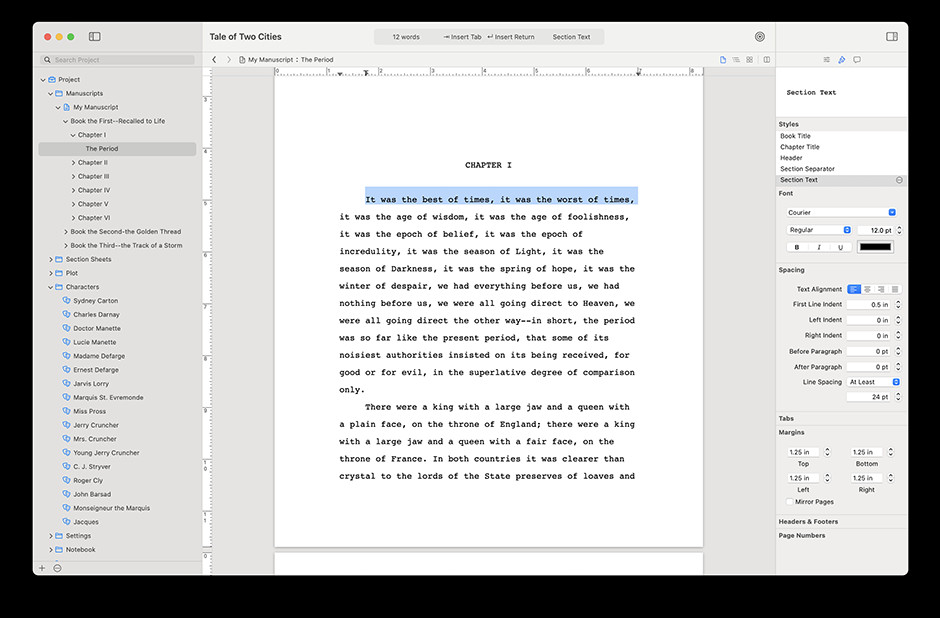The width and height of the screenshot is (940, 618).
Task: Set text alignment to left
Action: pyautogui.click(x=854, y=289)
